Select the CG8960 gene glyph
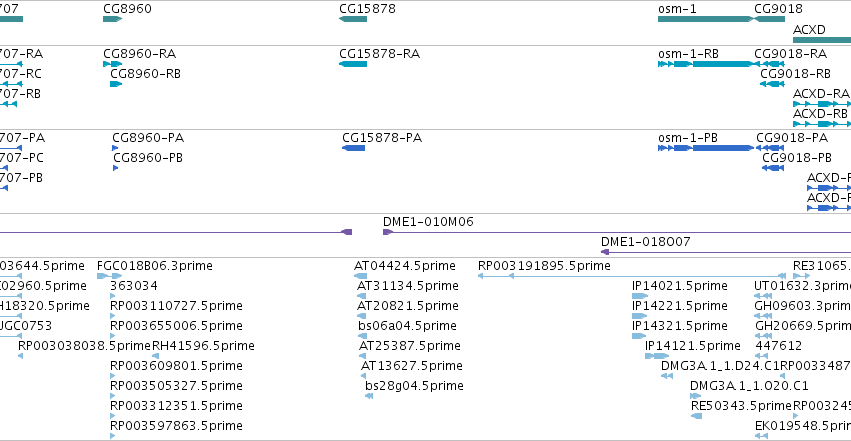Viewport: 851px width, 441px height. [112, 19]
